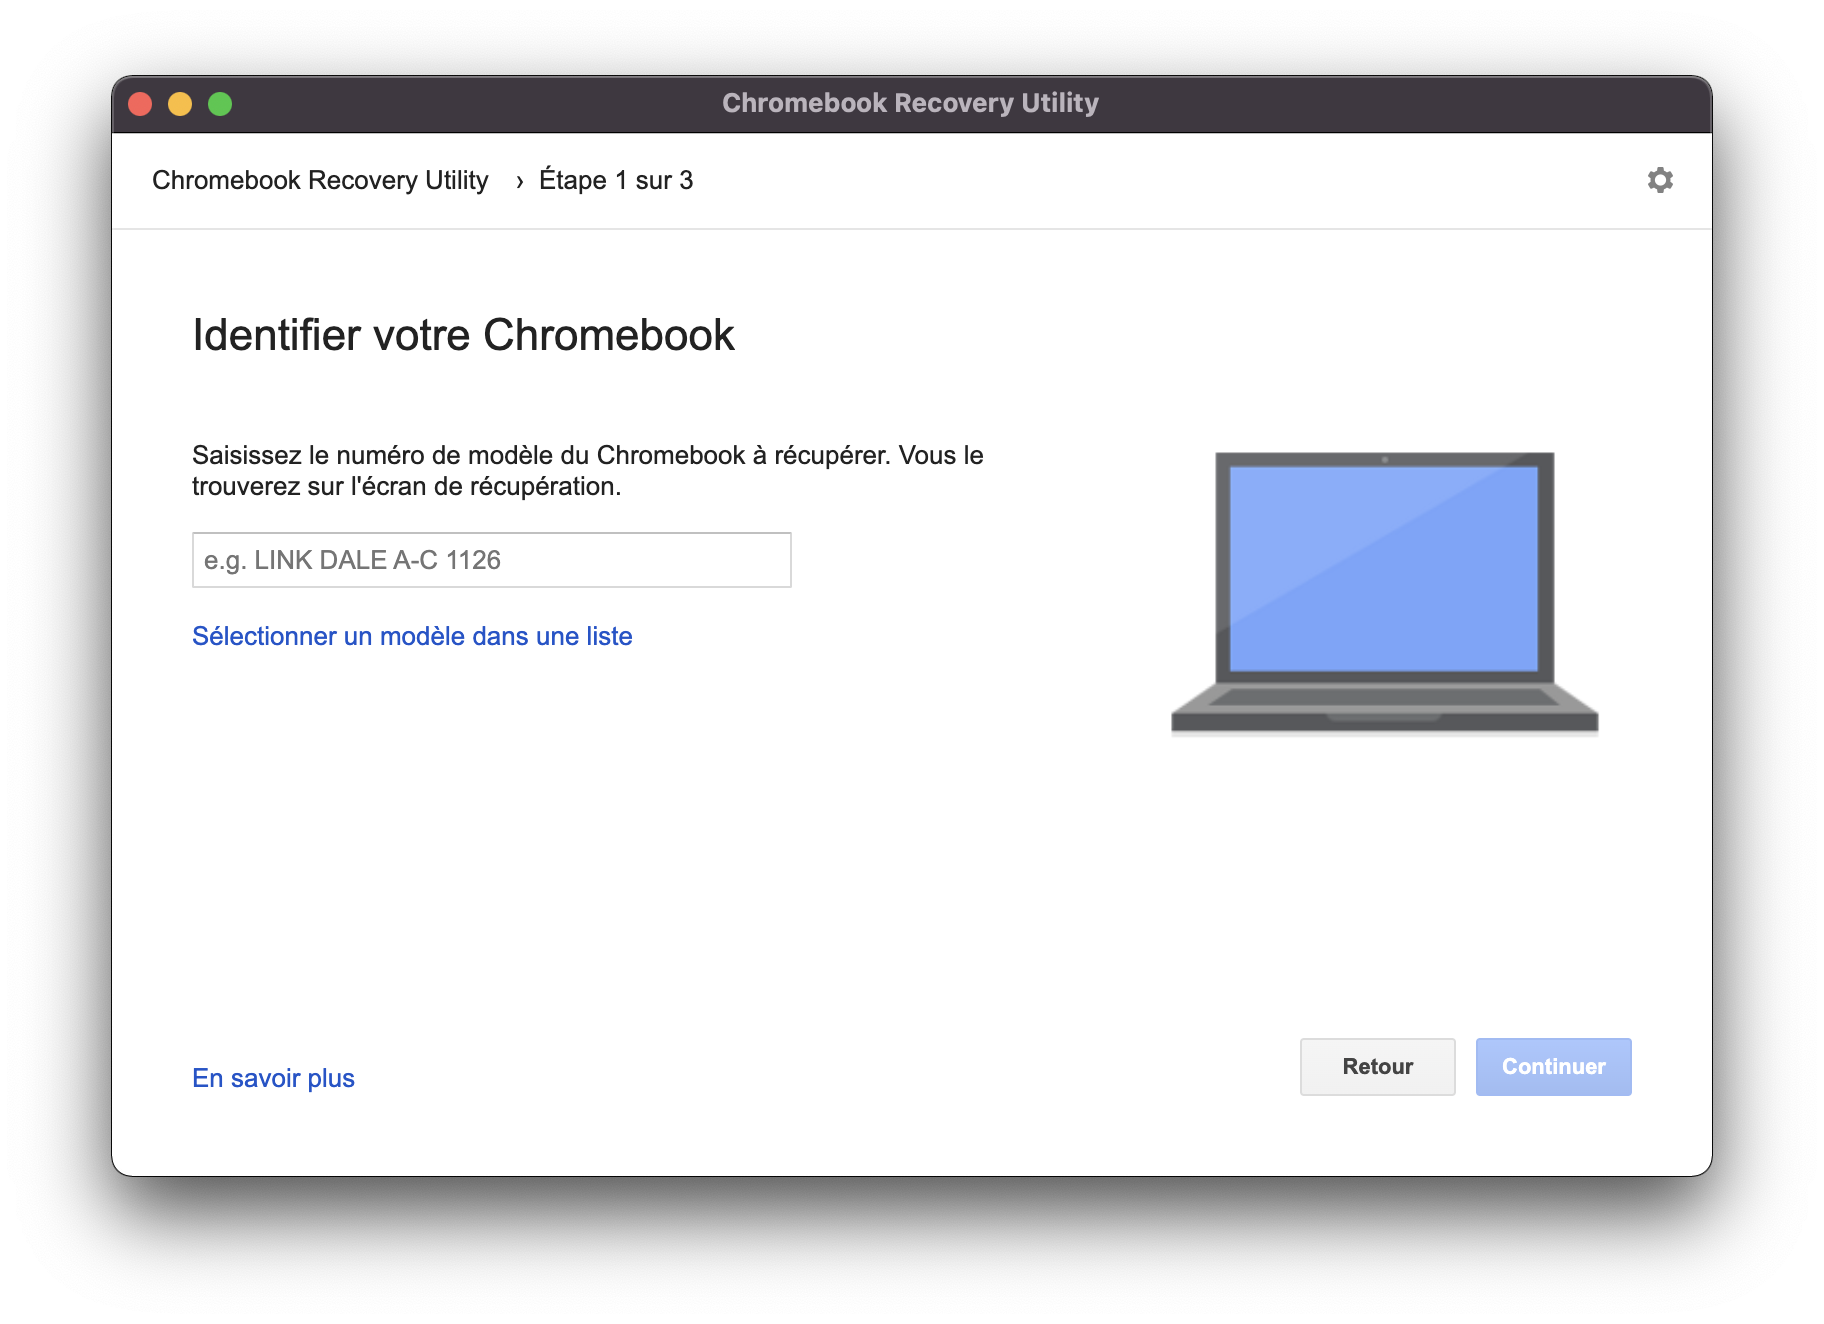
Task: Click the 'Étape 1 sur 3' step label
Action: coord(616,180)
